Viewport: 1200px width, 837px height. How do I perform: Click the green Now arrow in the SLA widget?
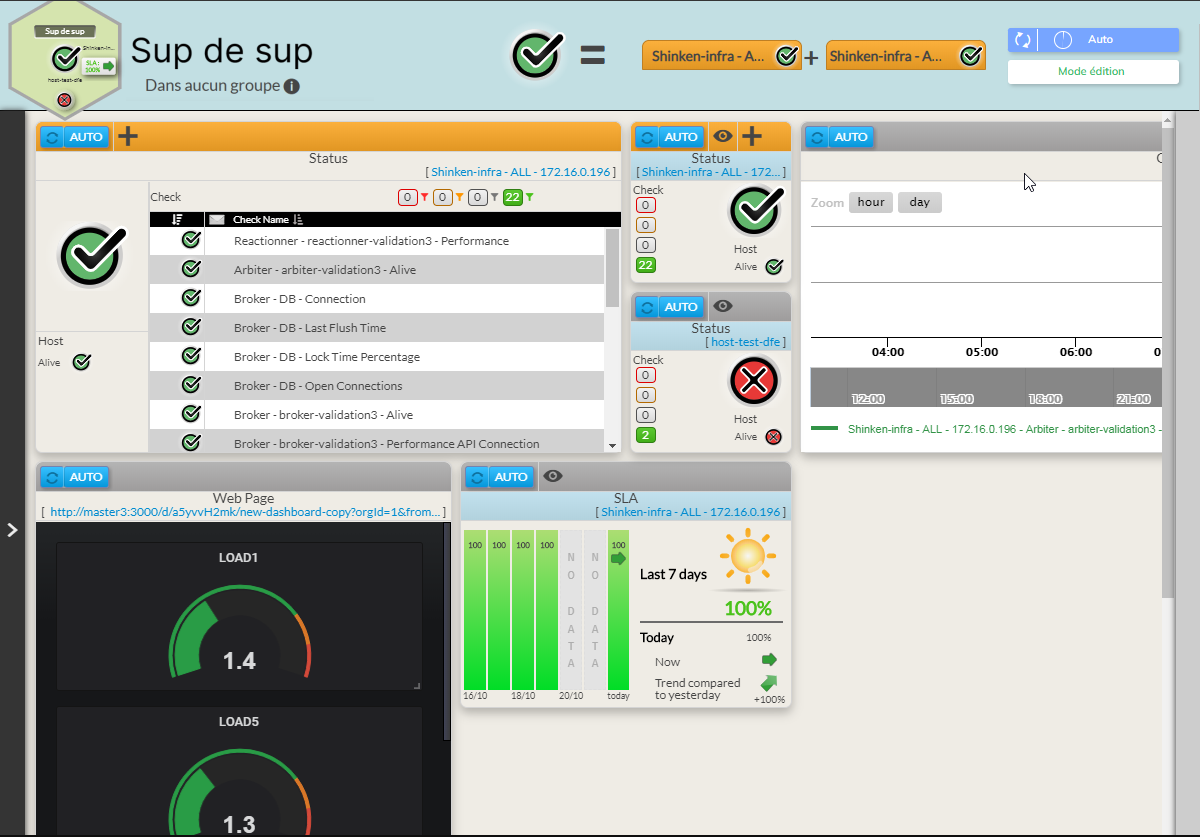tap(769, 660)
